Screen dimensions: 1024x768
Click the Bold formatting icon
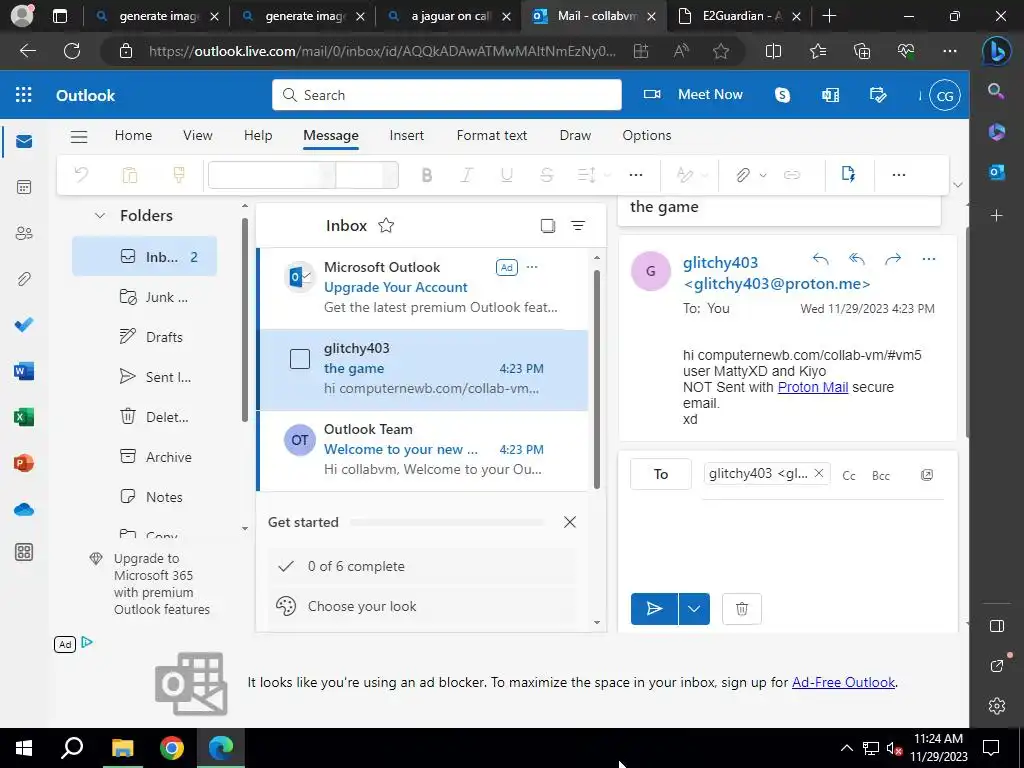[x=427, y=175]
